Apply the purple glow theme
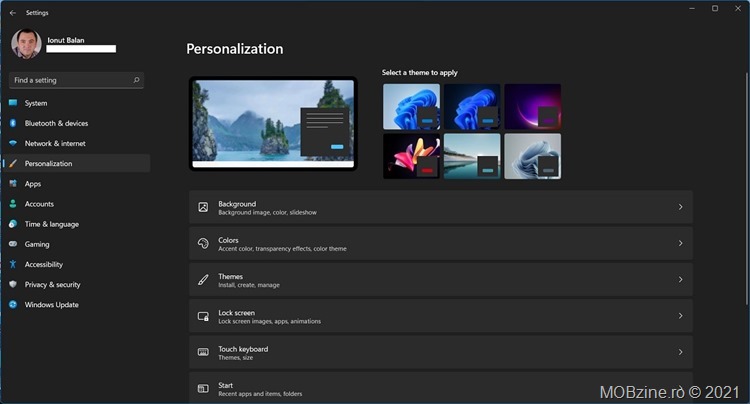The image size is (750, 404). click(532, 107)
